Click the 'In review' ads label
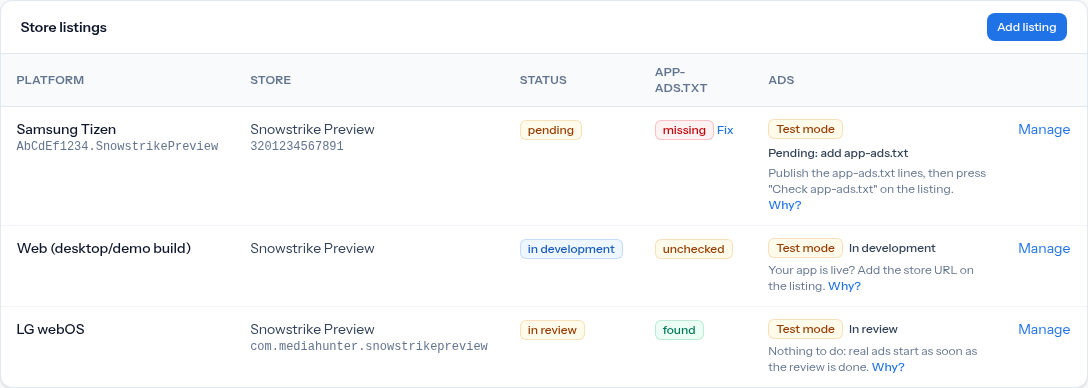1088x388 pixels. pos(873,329)
